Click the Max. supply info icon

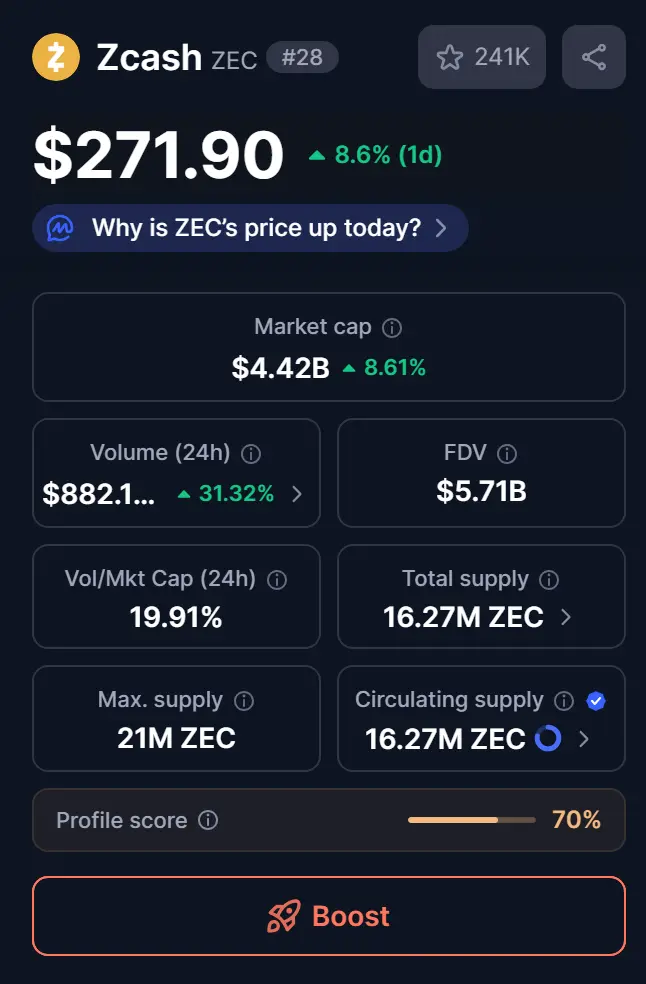click(244, 701)
